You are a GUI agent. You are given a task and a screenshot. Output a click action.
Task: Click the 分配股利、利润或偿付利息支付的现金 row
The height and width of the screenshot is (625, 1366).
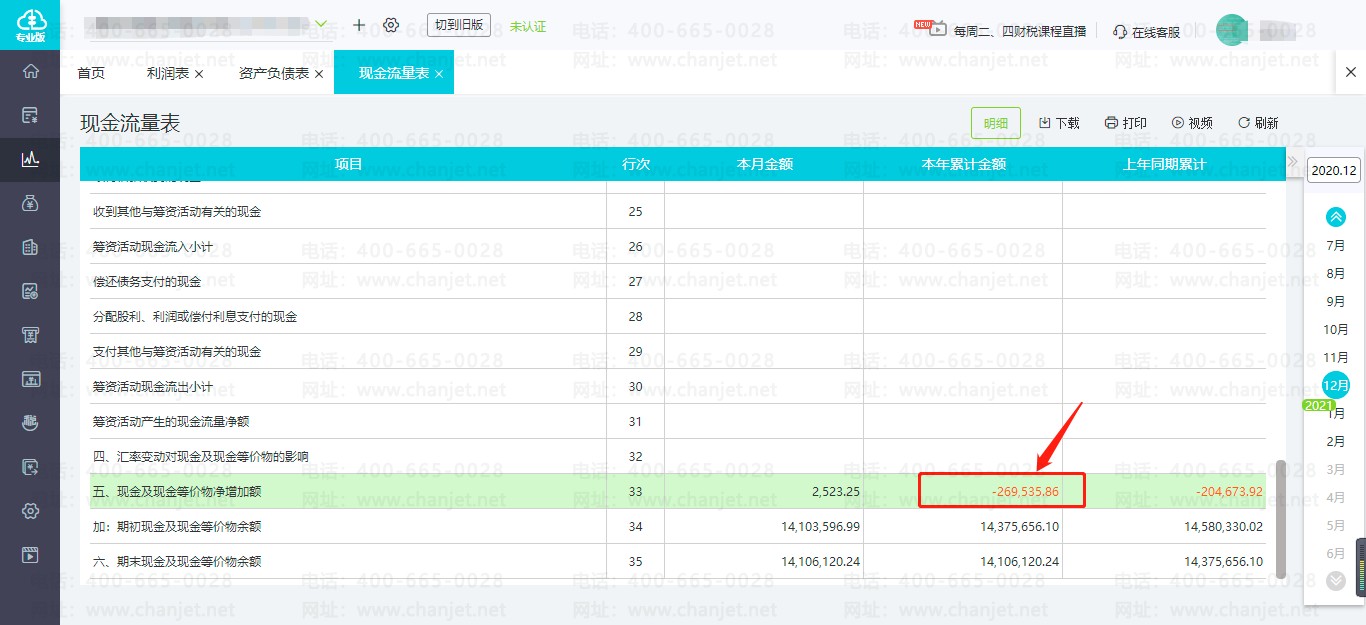677,316
